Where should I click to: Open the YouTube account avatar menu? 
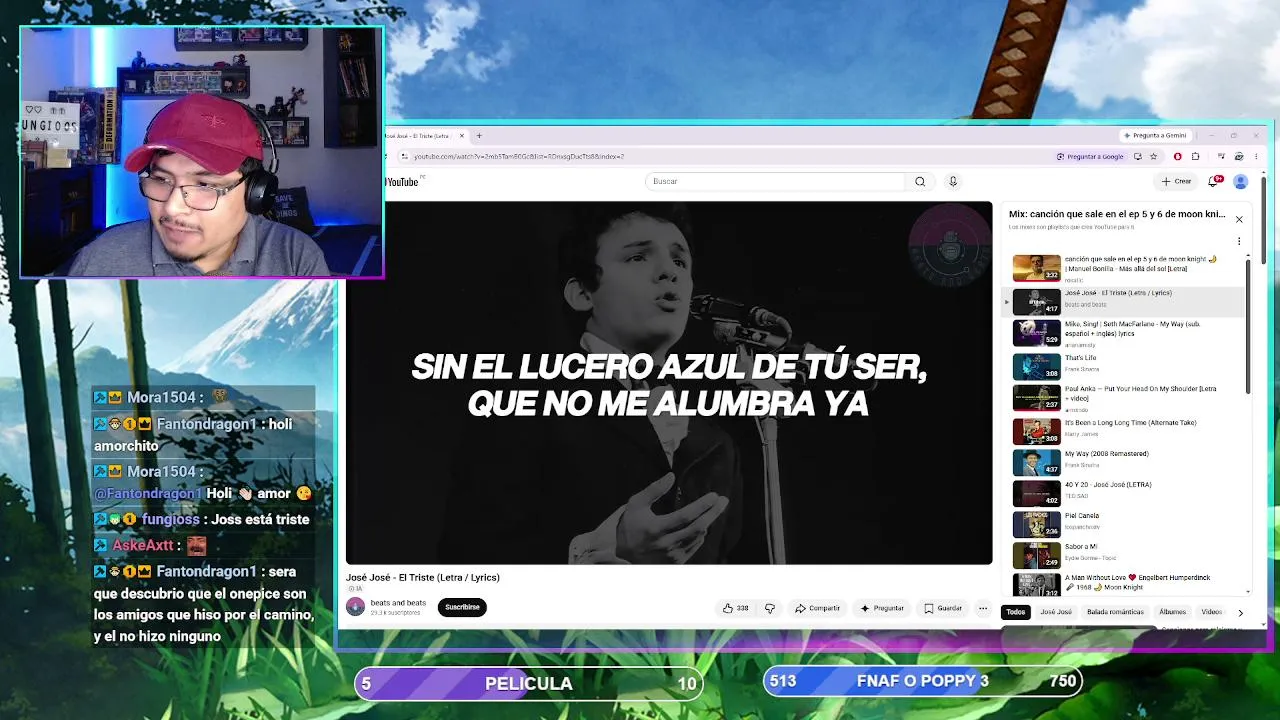coord(1241,181)
